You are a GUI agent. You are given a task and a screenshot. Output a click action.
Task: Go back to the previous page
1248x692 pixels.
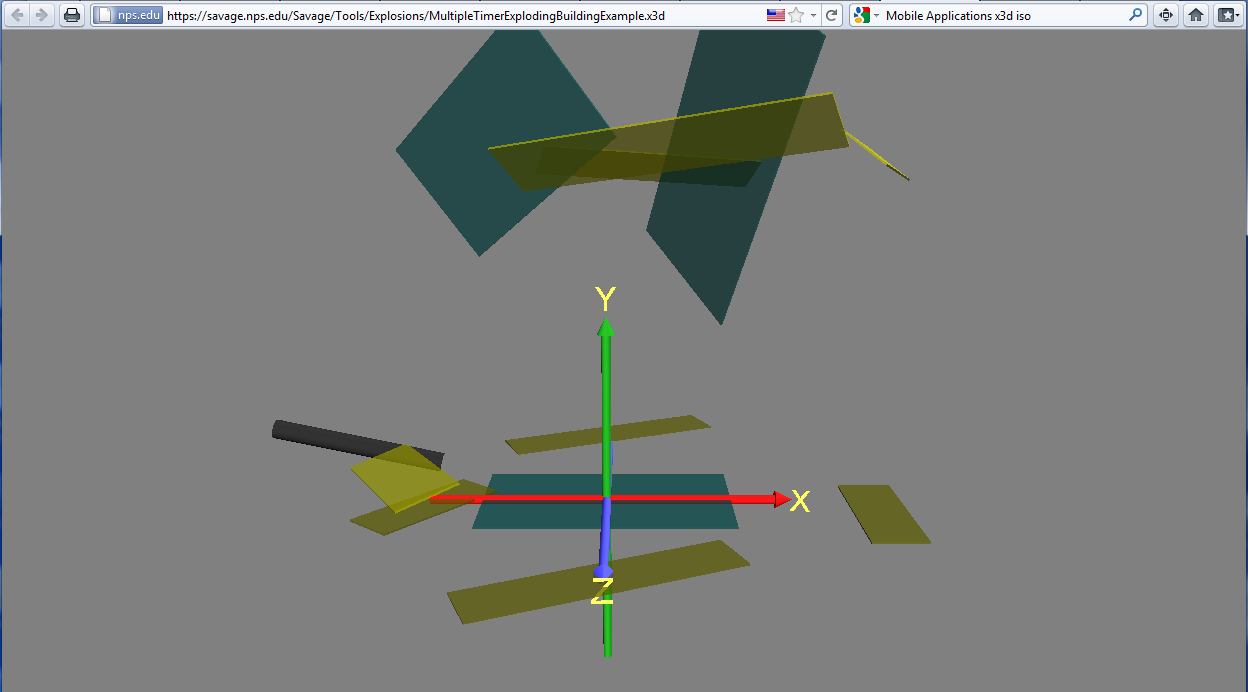[x=17, y=15]
